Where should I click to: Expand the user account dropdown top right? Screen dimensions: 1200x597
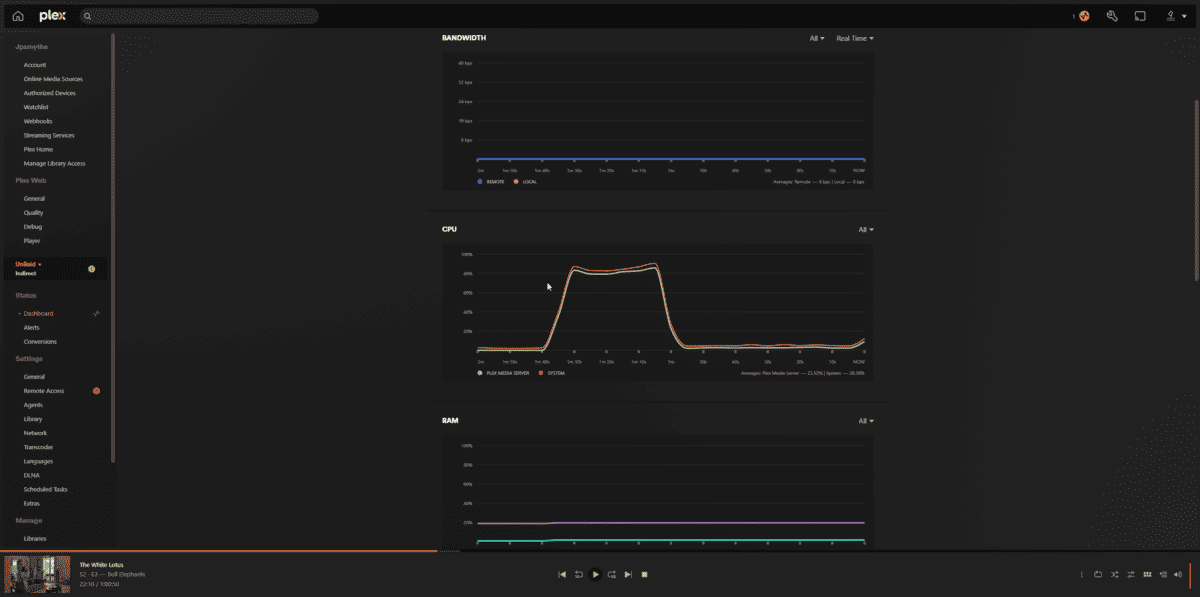click(x=1175, y=15)
